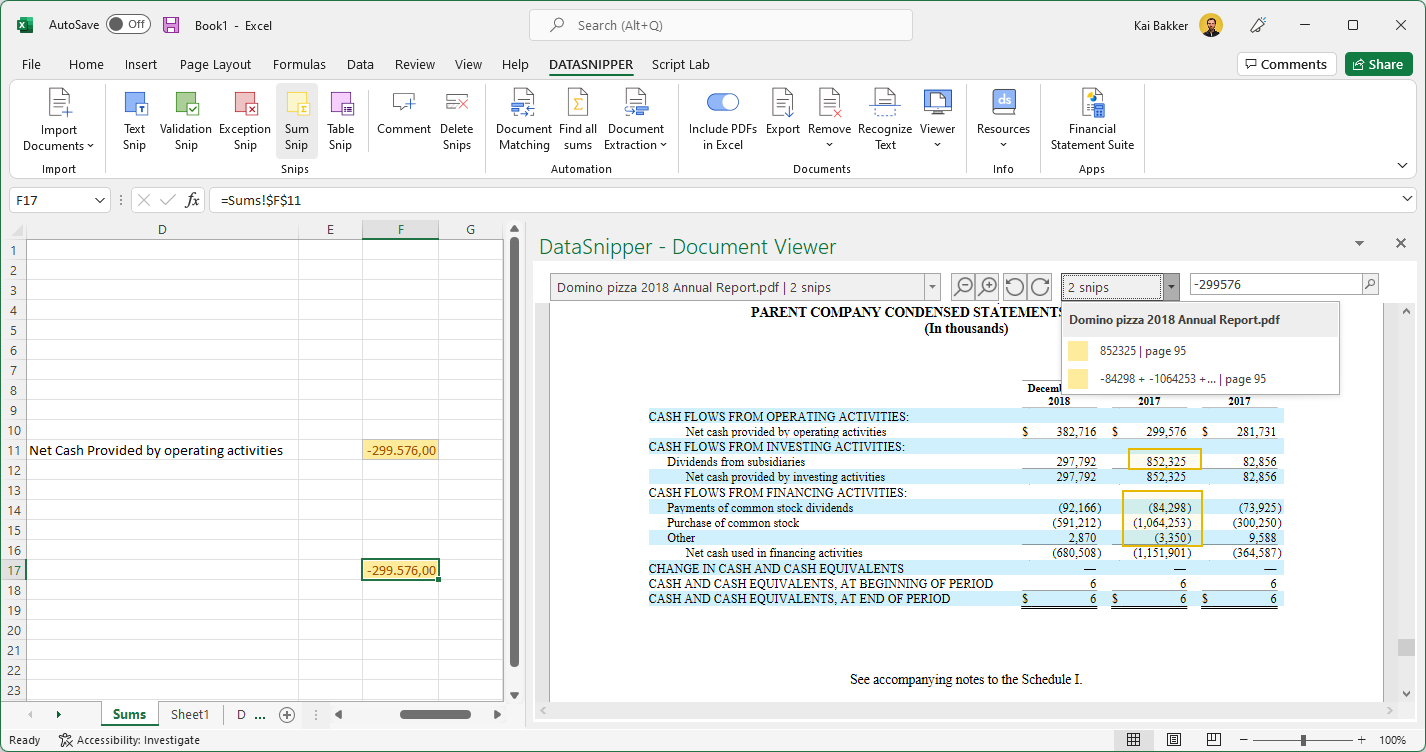Screen dimensions: 1426x752
Task: Select cell F11 with -299.576,00
Action: 400,450
